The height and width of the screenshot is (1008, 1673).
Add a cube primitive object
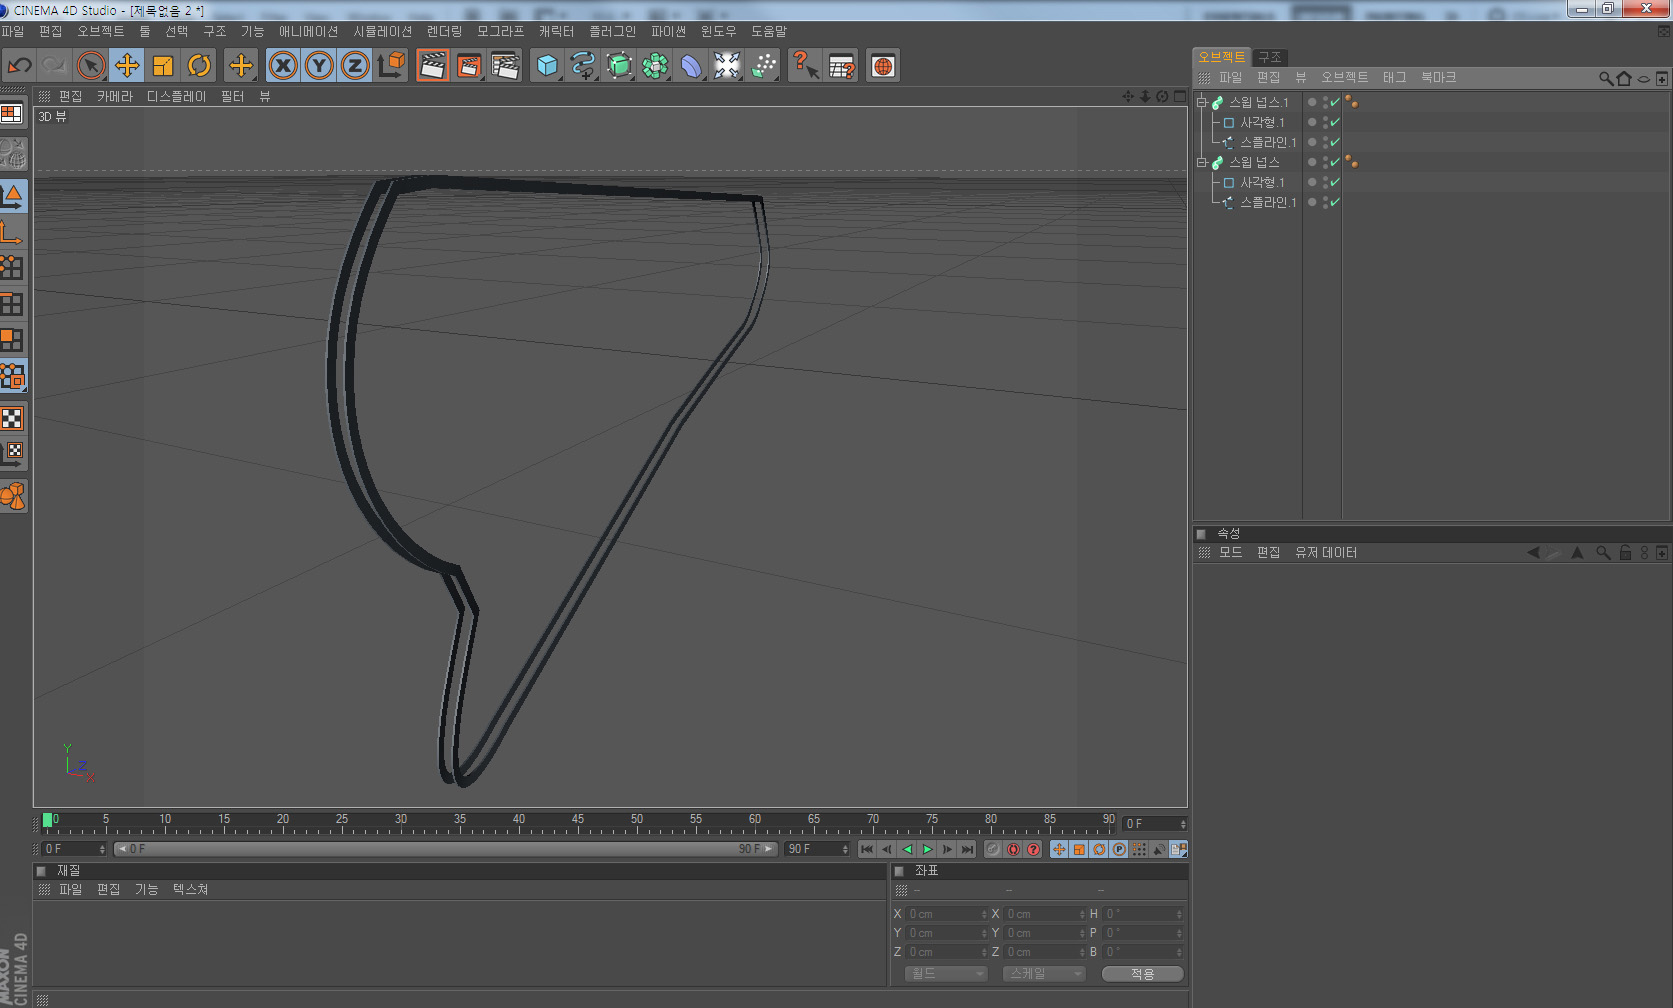pos(547,66)
